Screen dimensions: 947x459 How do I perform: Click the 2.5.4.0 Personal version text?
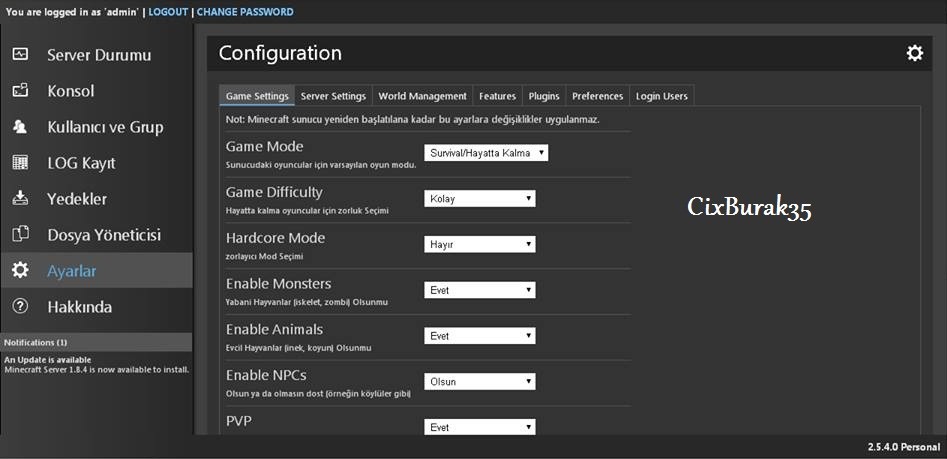pos(904,447)
